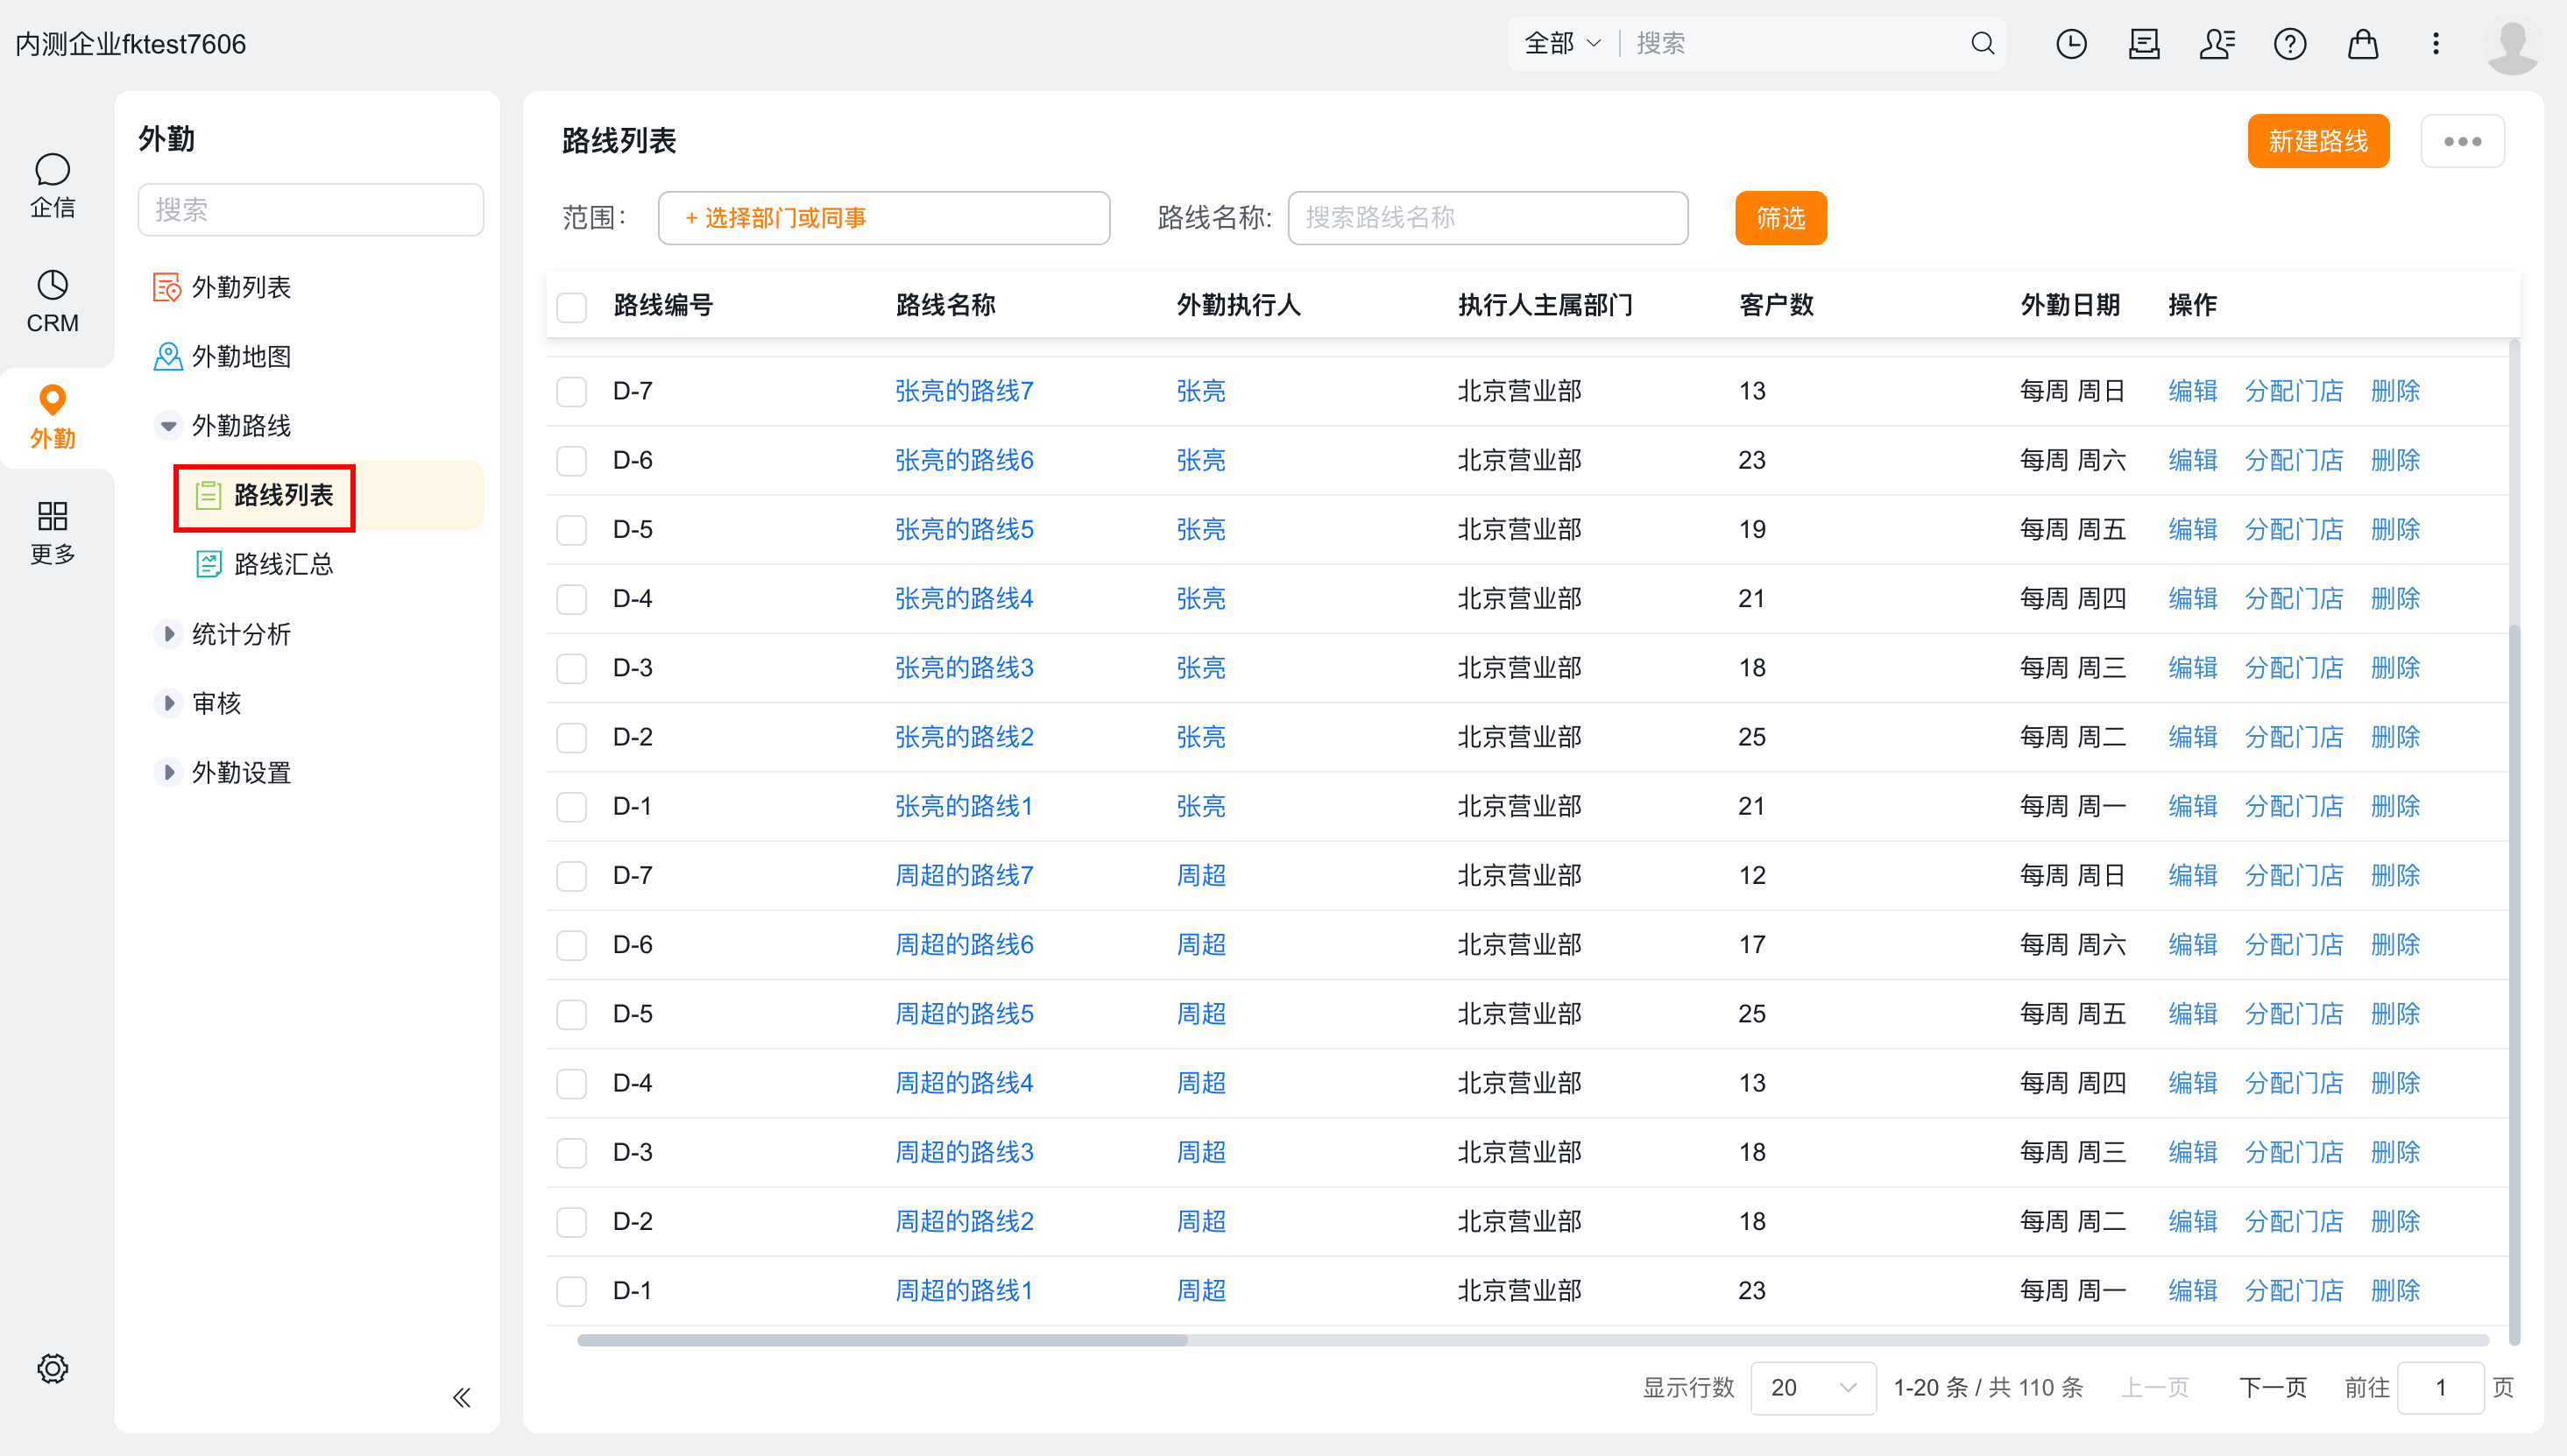Open the contacts list icon in header
The image size is (2567, 1456).
pos(2217,43)
